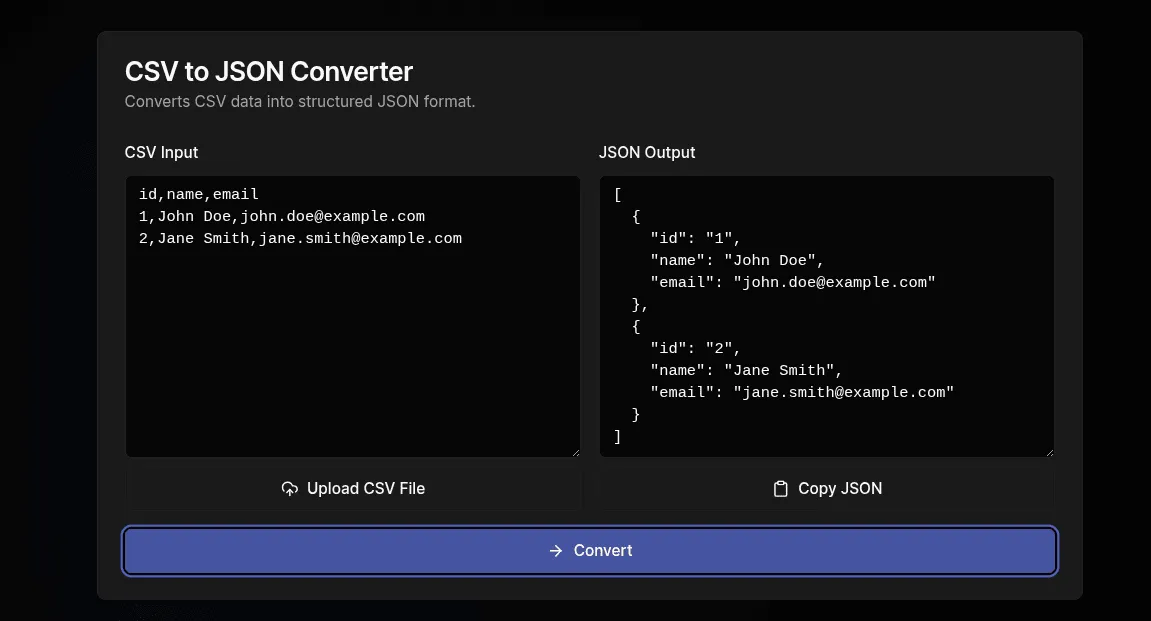
Task: Click the resize grip of the CSV Input box
Action: tap(575, 451)
